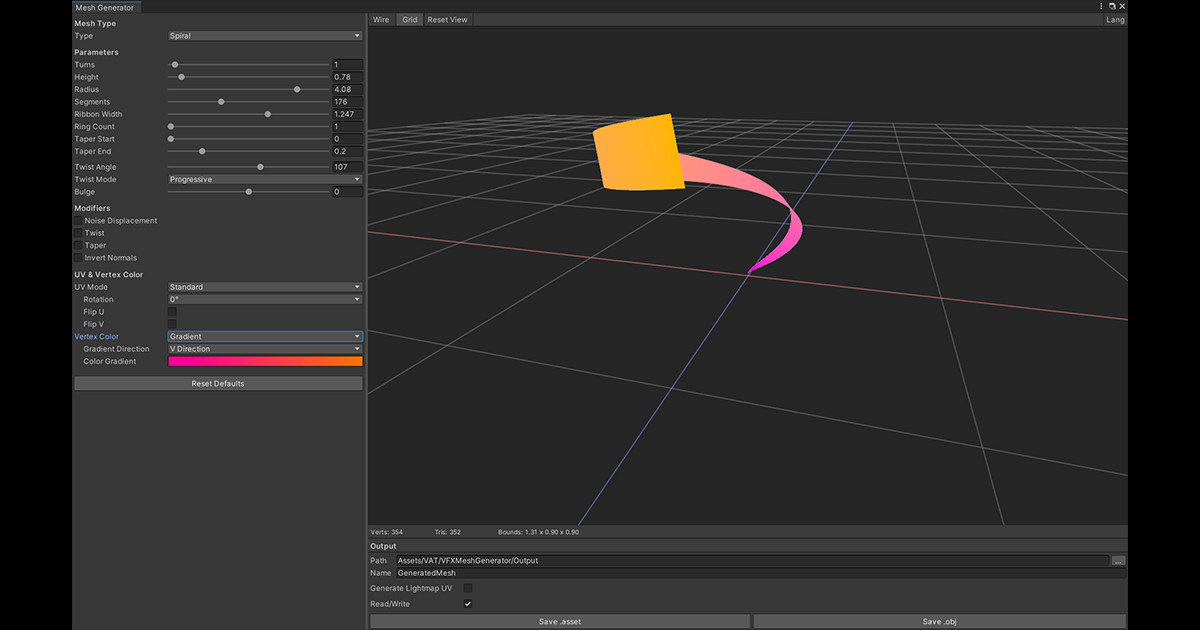Image resolution: width=1200 pixels, height=630 pixels.
Task: Click the Taper Start slider track
Action: click(248, 139)
